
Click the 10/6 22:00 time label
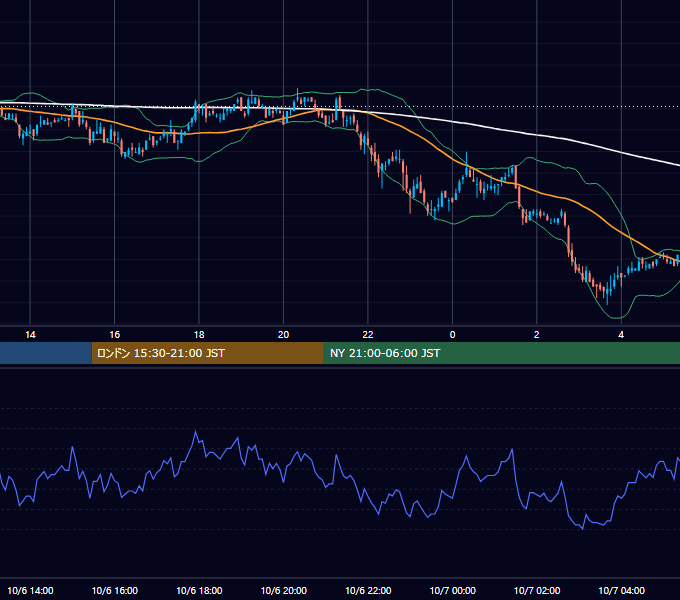point(368,590)
